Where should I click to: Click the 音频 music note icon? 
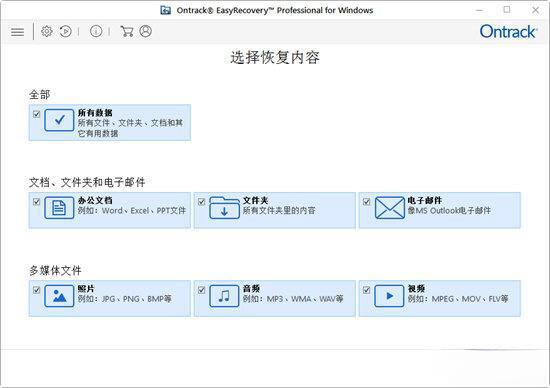pos(224,296)
